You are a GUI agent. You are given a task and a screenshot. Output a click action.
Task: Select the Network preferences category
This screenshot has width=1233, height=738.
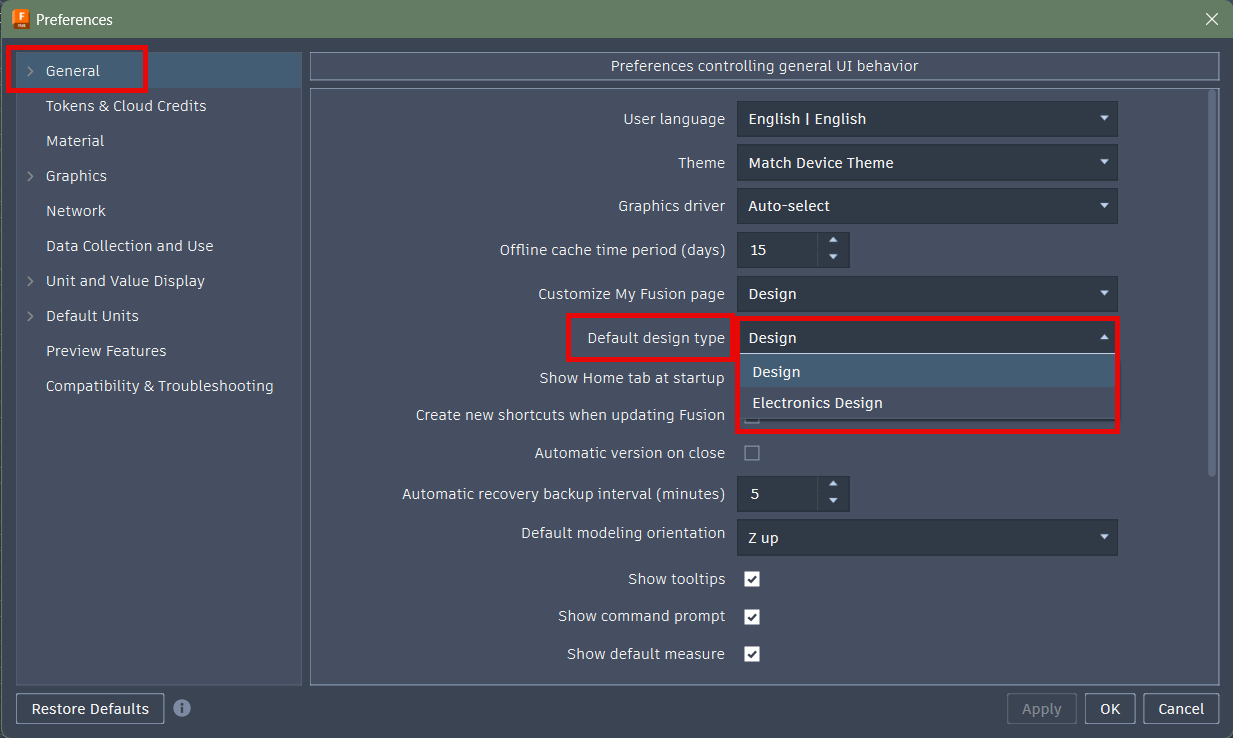[75, 210]
